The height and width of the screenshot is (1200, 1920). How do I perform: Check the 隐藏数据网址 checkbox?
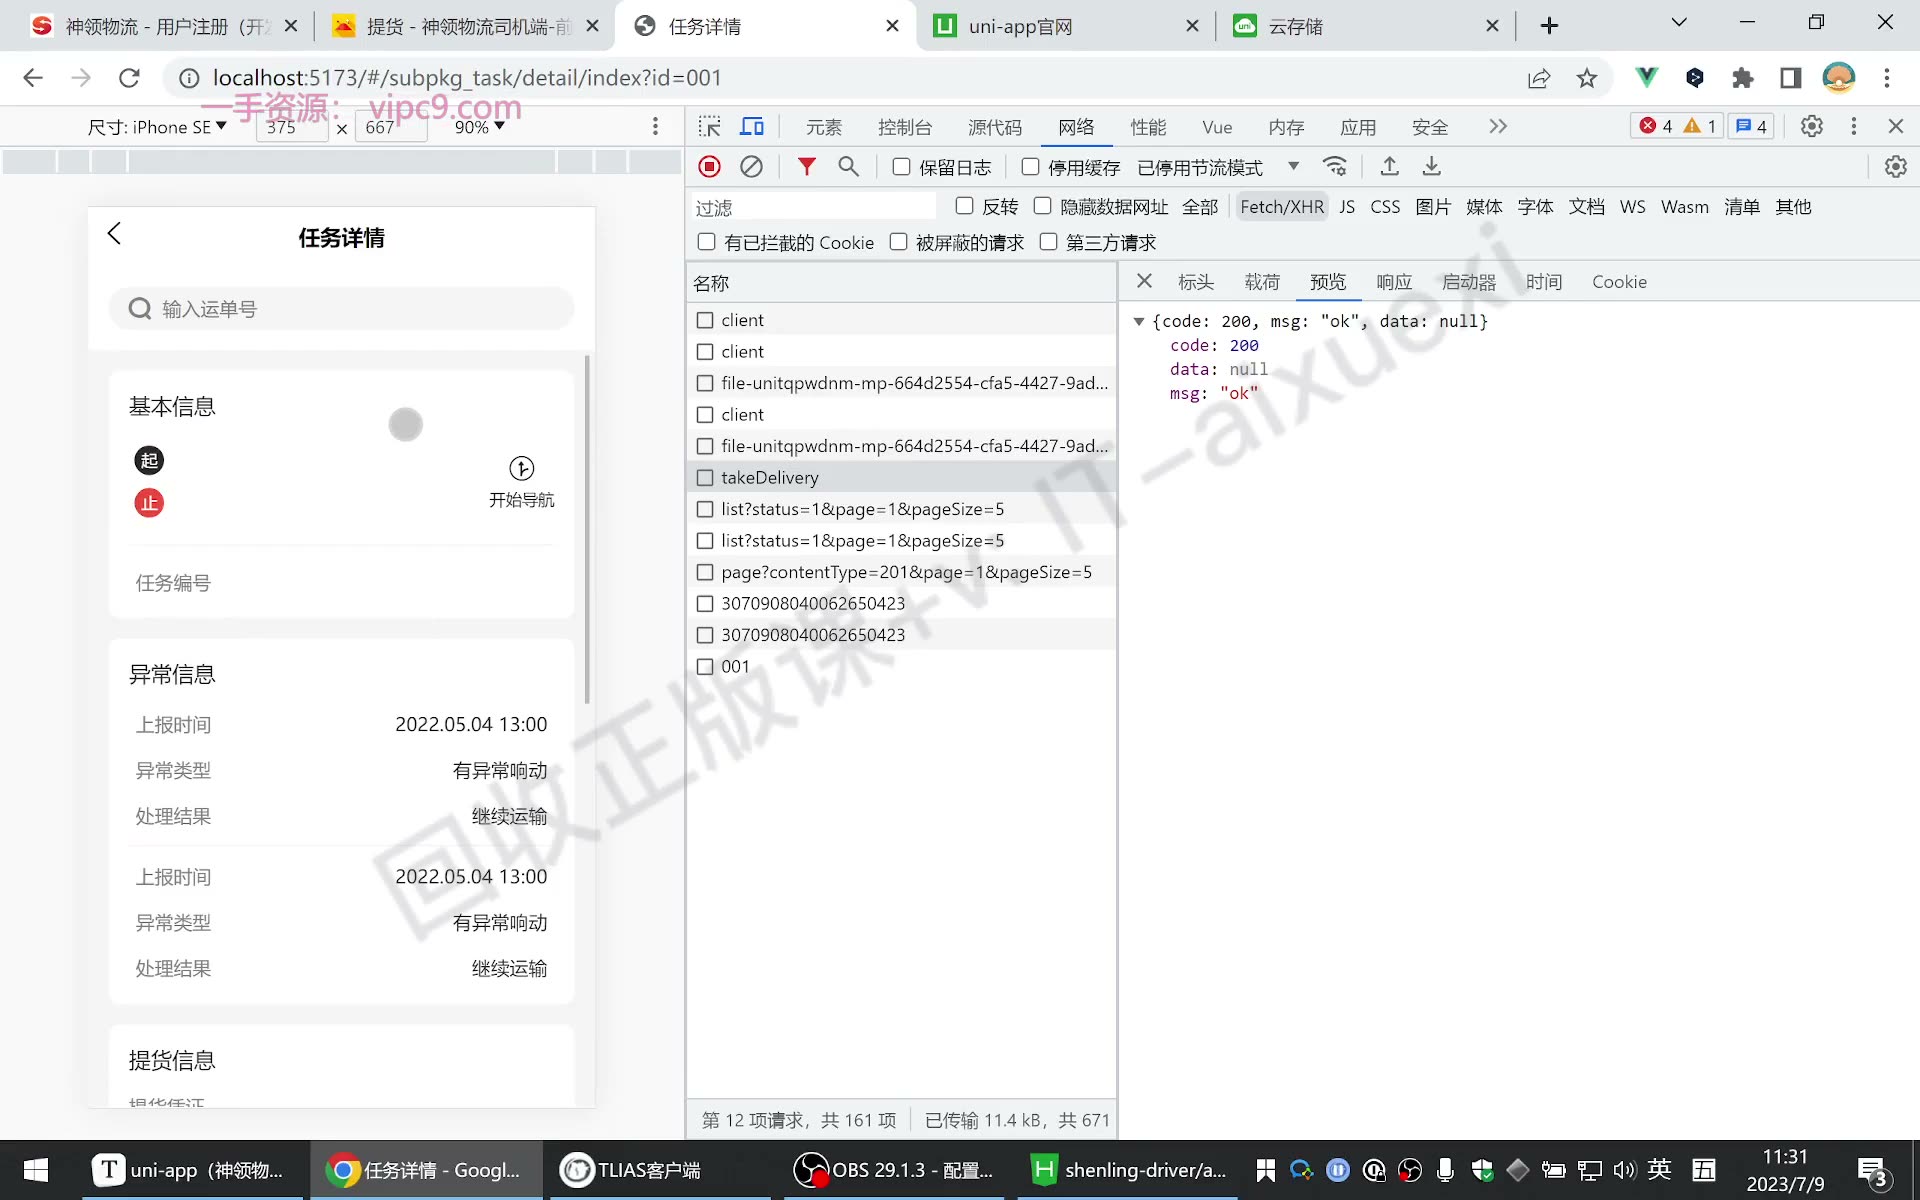click(x=1042, y=206)
